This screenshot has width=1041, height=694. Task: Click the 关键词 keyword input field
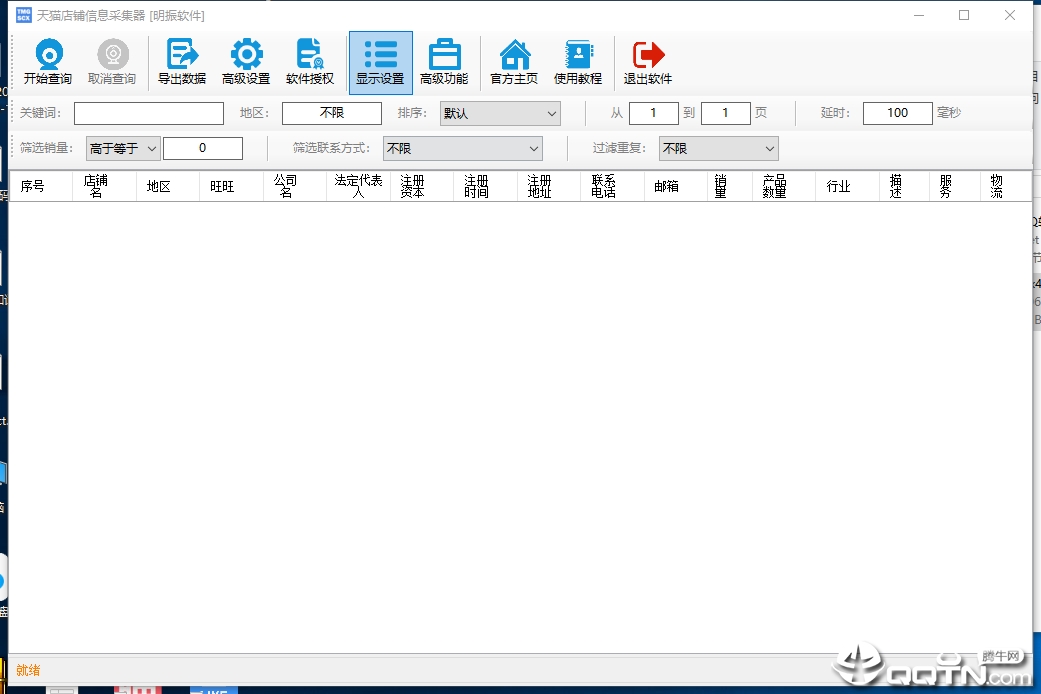coord(149,114)
